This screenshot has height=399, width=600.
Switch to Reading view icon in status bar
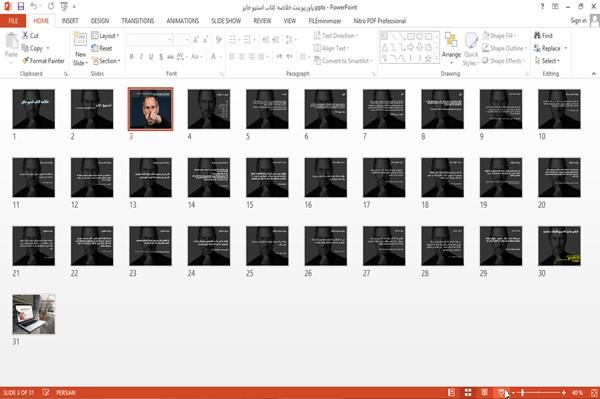[x=484, y=392]
